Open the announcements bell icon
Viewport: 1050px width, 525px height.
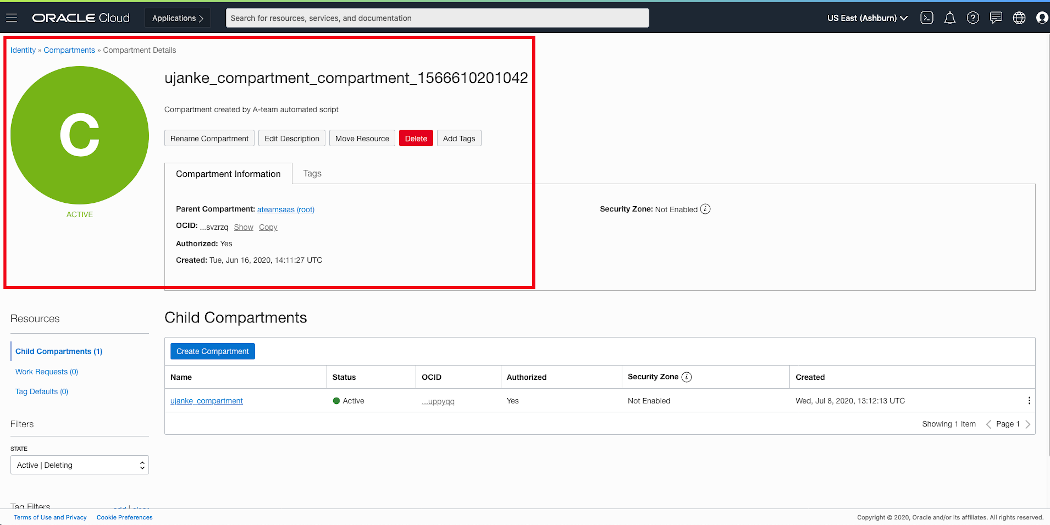coord(950,18)
